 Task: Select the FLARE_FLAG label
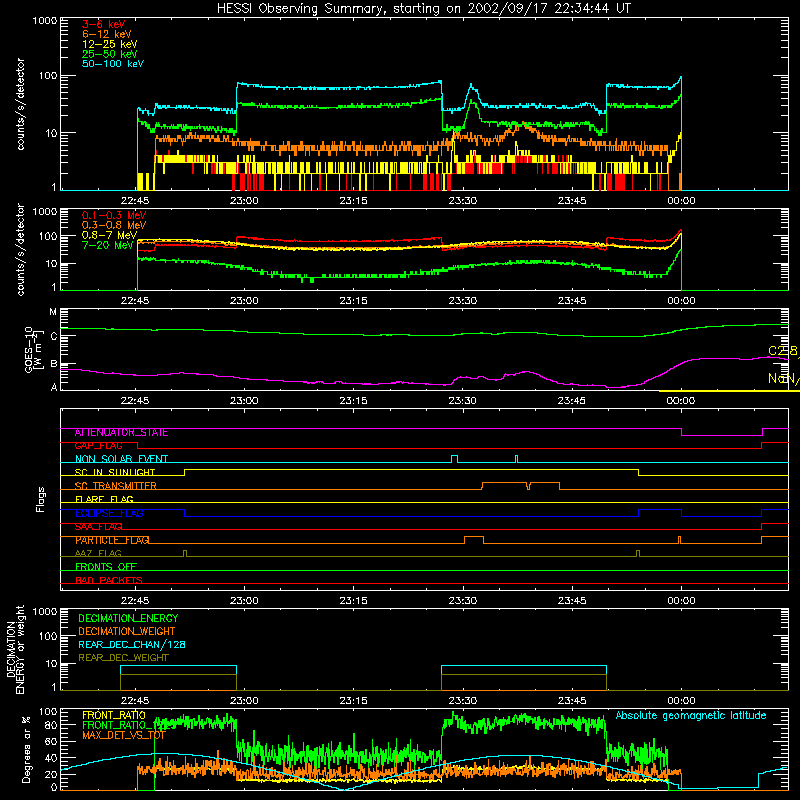click(x=104, y=499)
